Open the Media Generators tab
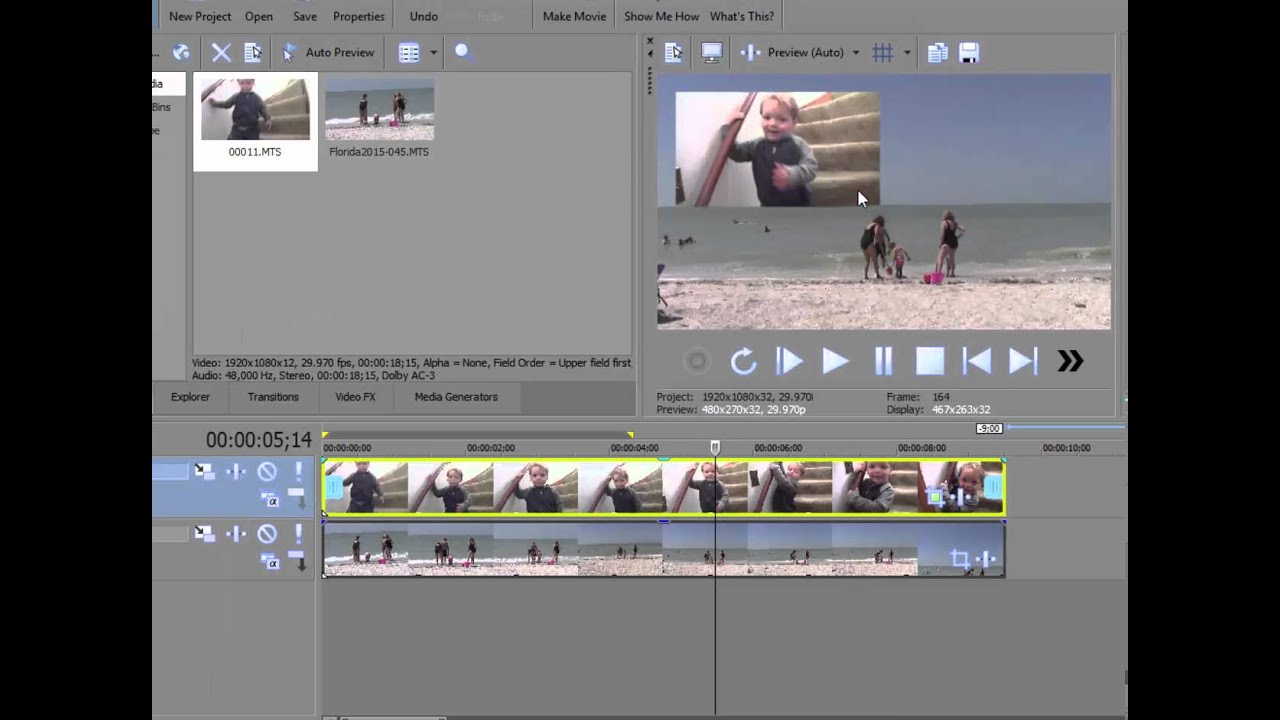 (x=456, y=397)
